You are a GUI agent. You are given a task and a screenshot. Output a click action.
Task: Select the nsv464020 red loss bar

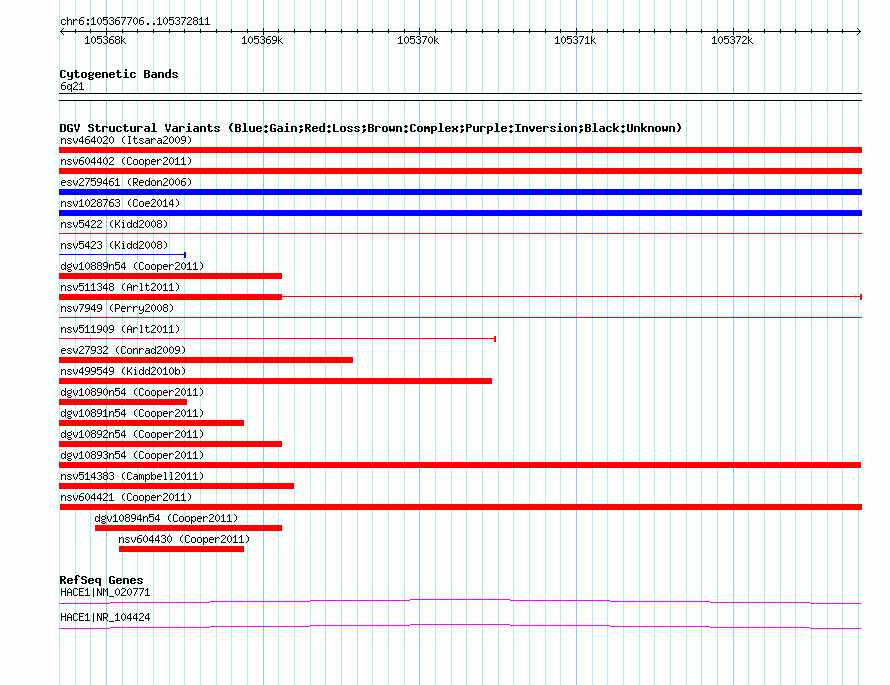point(460,150)
